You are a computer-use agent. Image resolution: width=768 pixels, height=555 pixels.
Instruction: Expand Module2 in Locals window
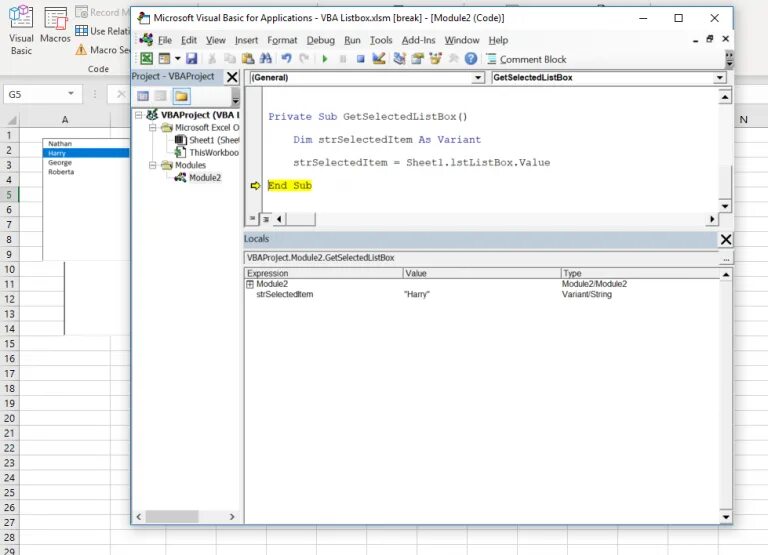[x=250, y=284]
